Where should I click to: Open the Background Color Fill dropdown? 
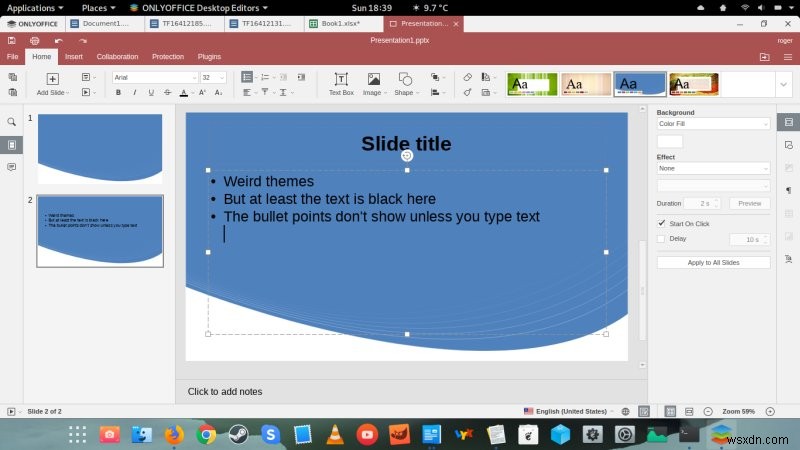point(713,123)
